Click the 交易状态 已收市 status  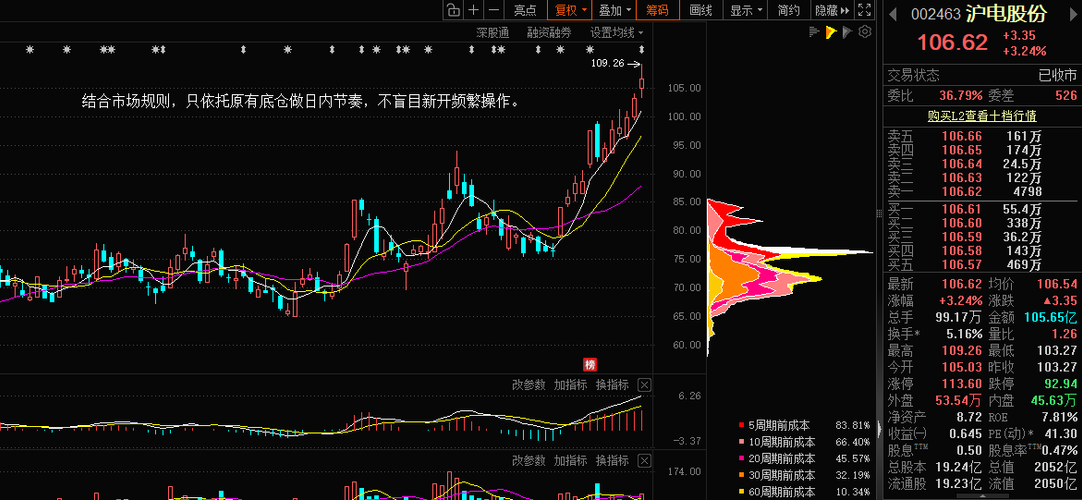(x=982, y=75)
